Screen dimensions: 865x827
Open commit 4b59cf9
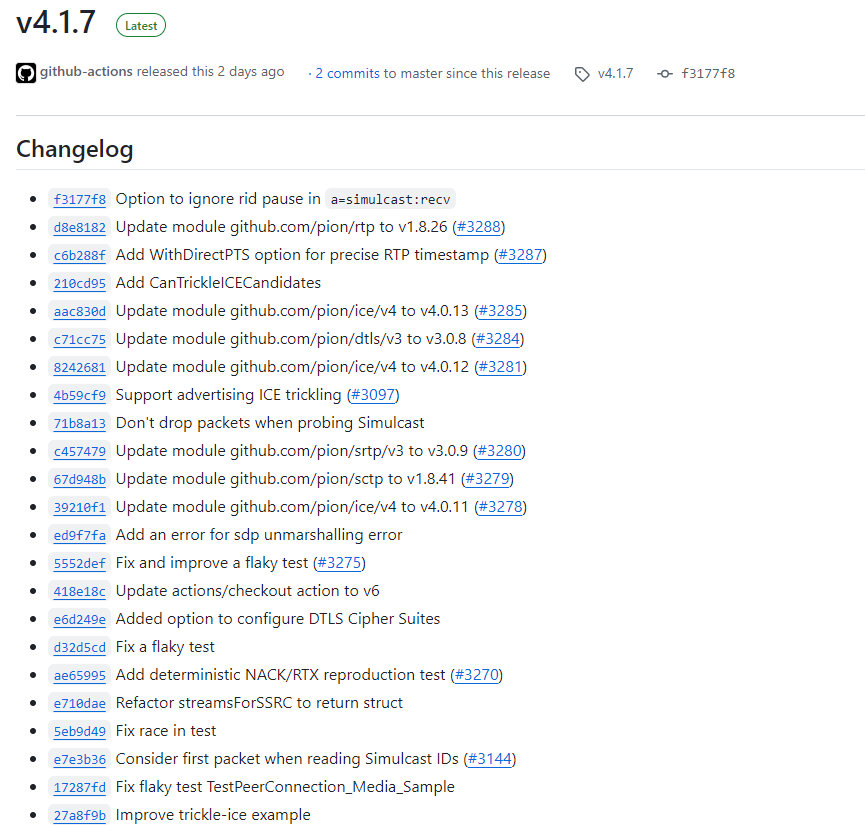(x=79, y=396)
